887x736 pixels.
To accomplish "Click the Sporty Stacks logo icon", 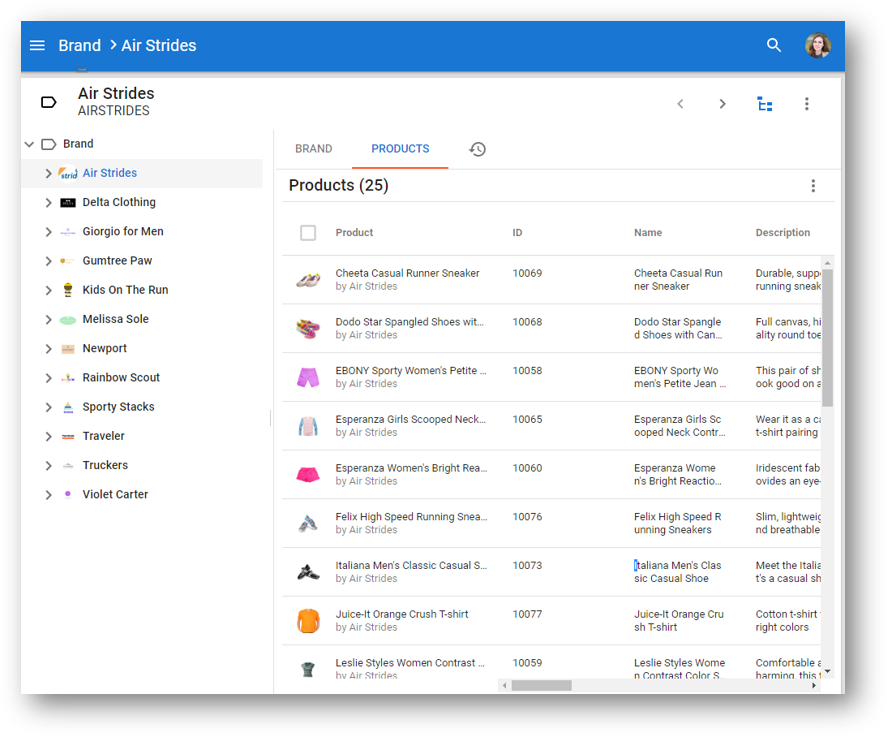I will 68,407.
